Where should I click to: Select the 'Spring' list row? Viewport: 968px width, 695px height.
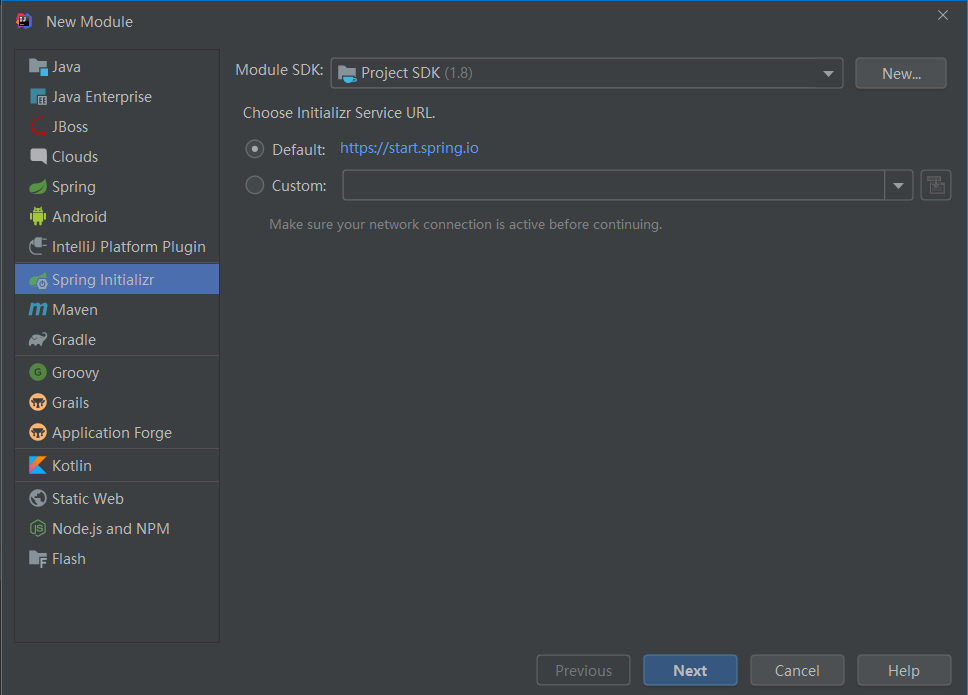117,186
